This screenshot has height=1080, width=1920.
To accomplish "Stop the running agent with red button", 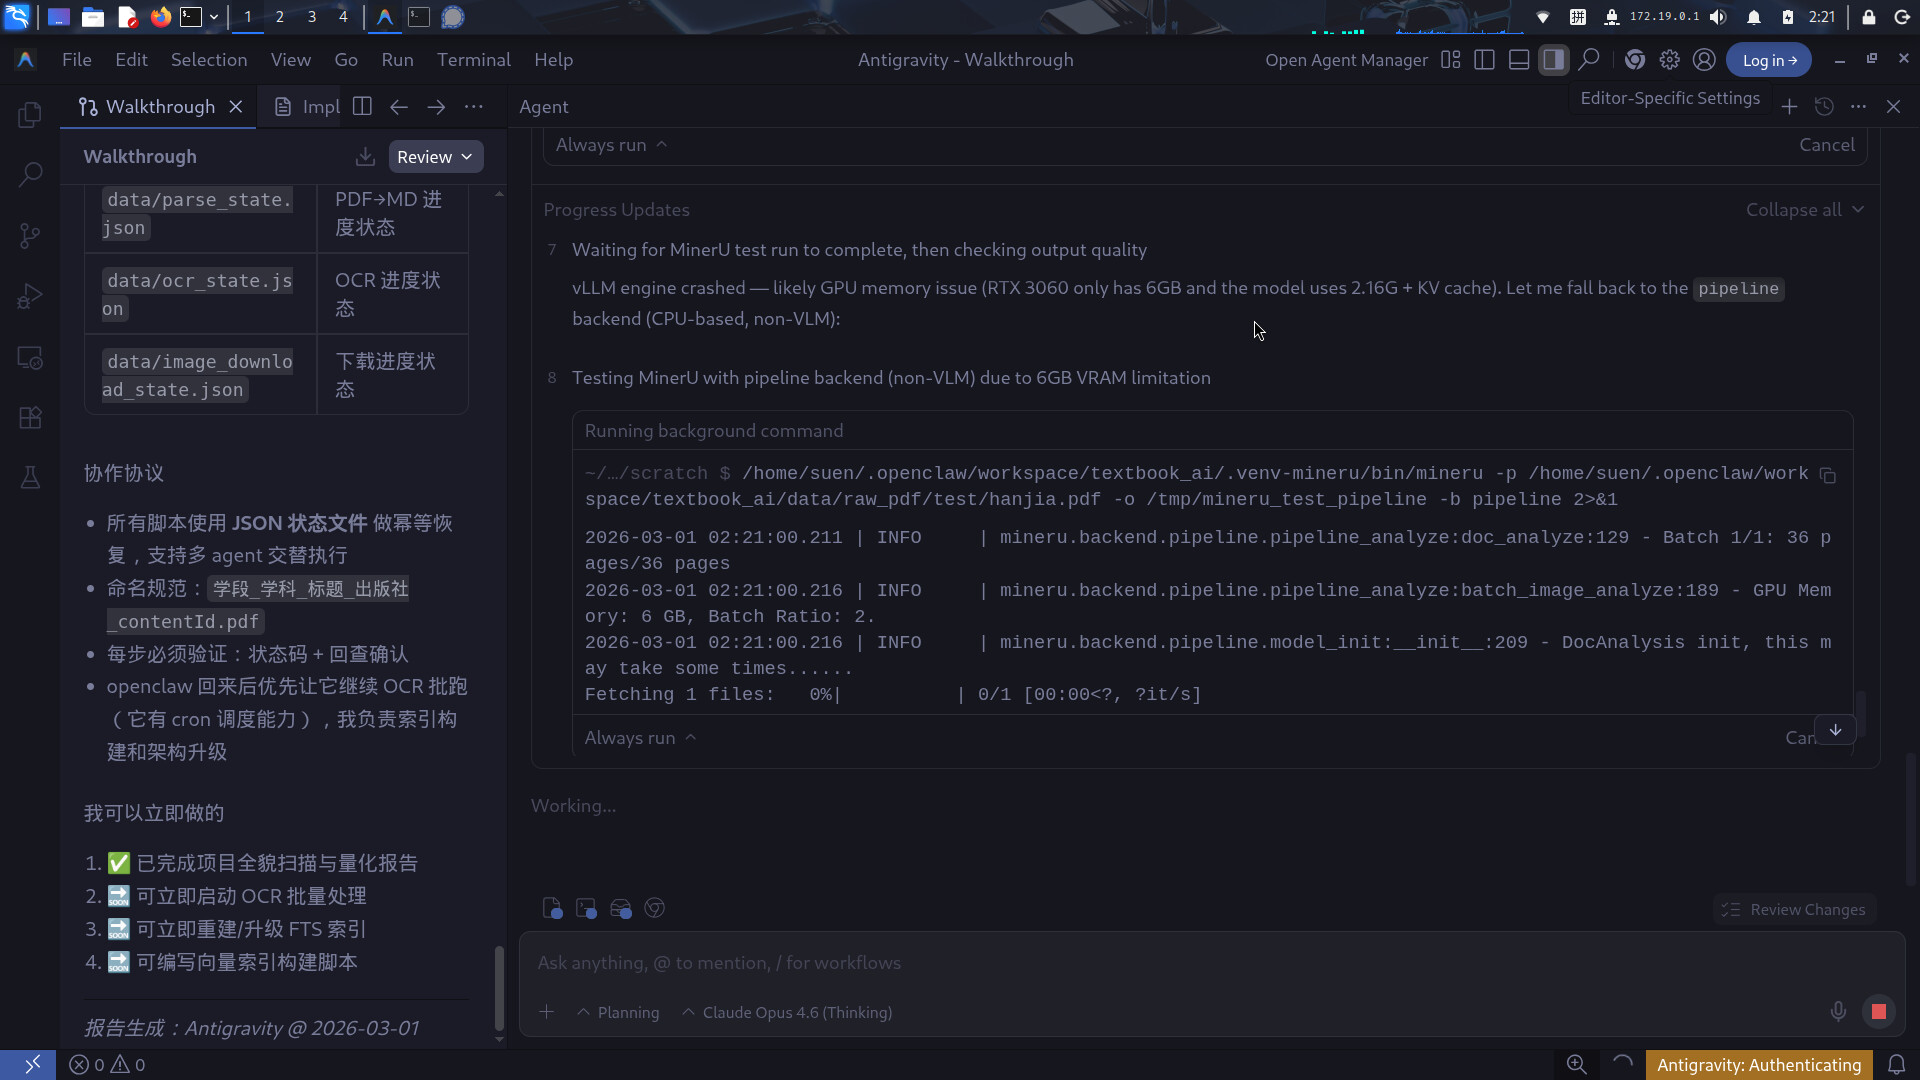I will tap(1878, 1012).
